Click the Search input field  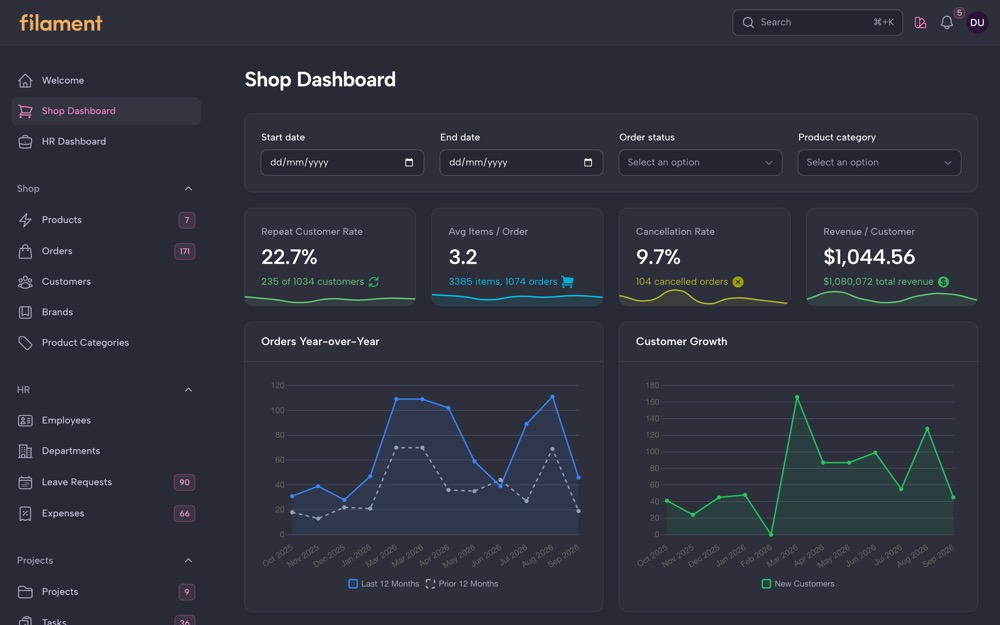[818, 22]
